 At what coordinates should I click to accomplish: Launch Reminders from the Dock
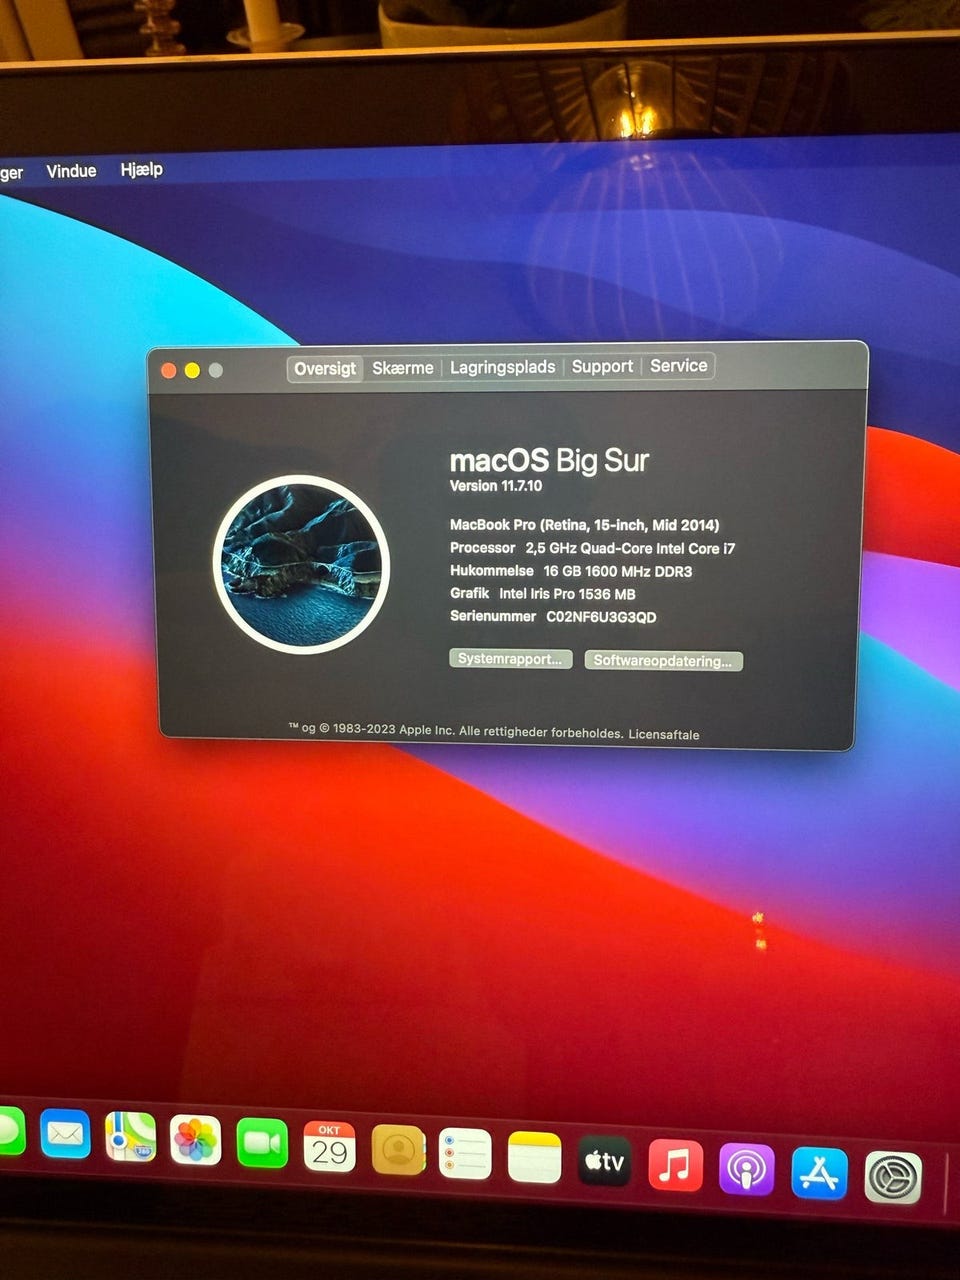[465, 1153]
